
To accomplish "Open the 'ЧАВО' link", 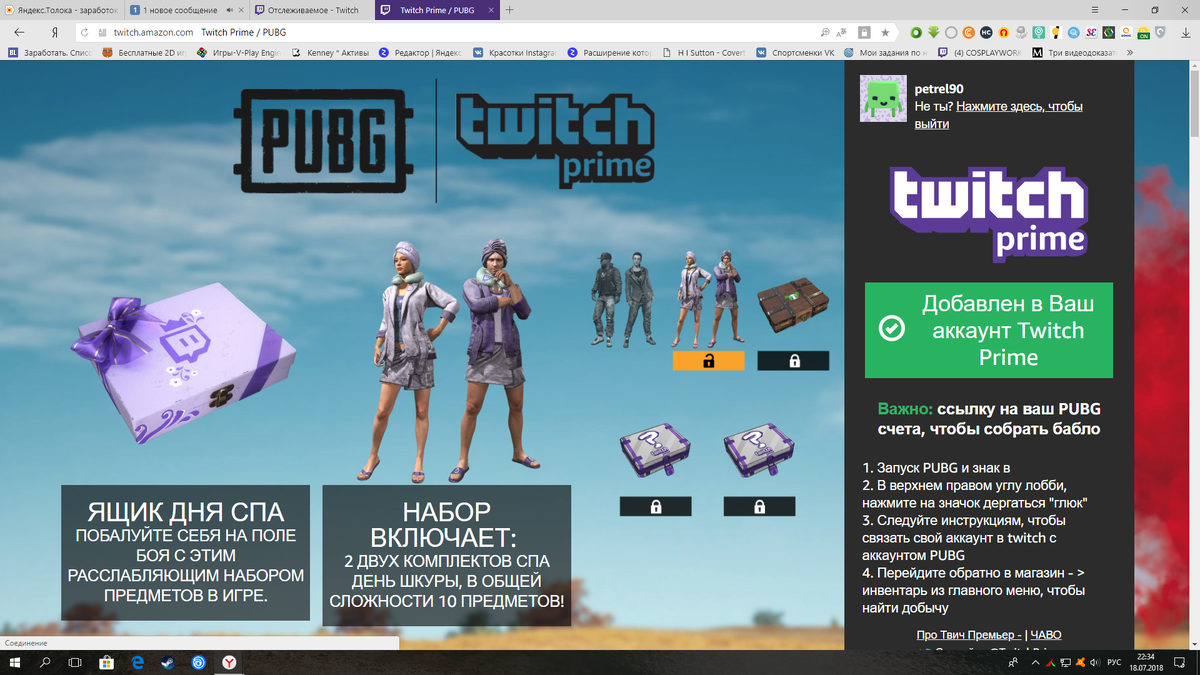I will [1046, 635].
